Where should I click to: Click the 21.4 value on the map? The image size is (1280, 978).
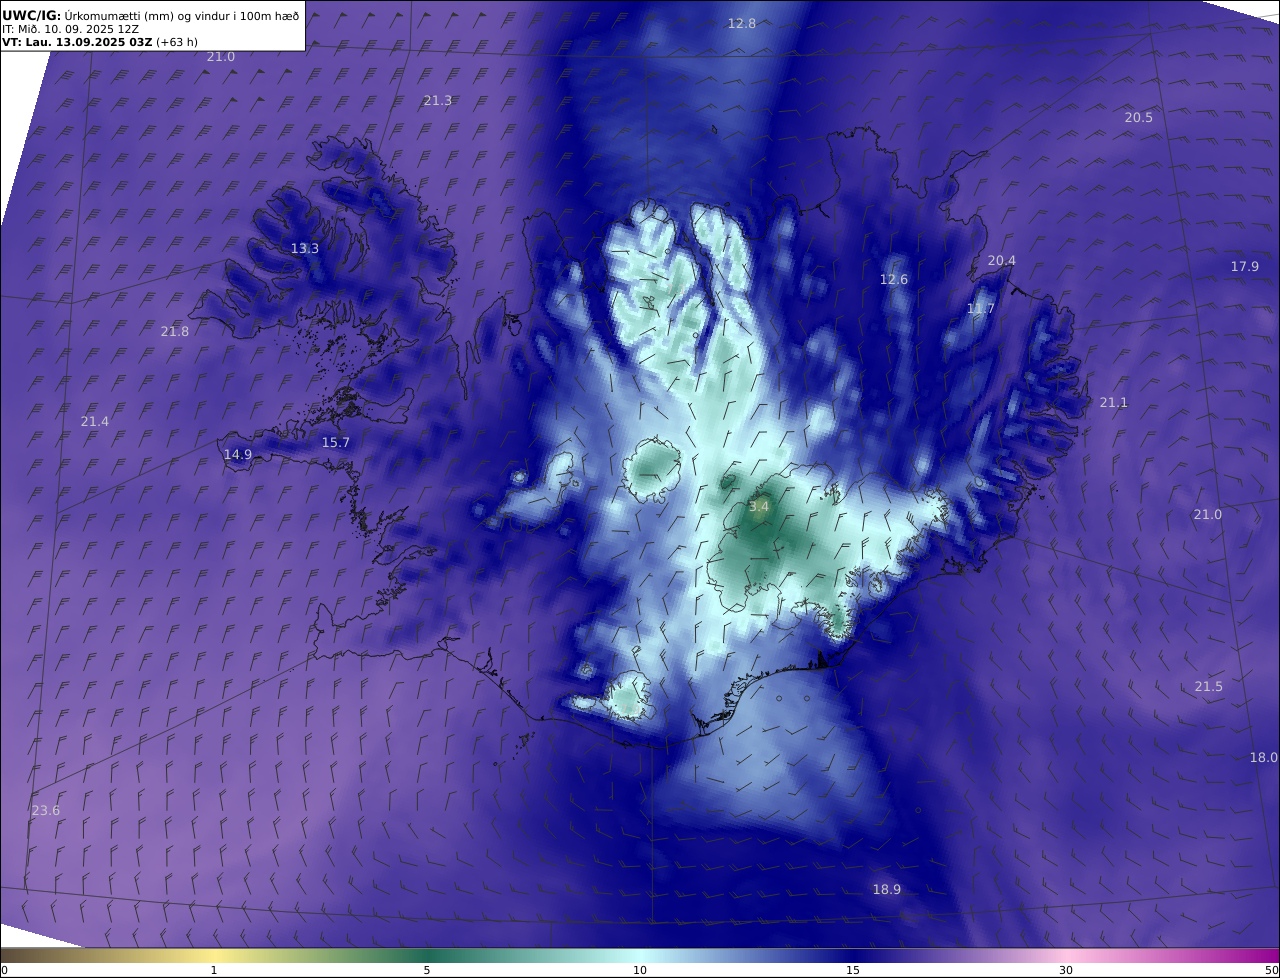coord(95,421)
